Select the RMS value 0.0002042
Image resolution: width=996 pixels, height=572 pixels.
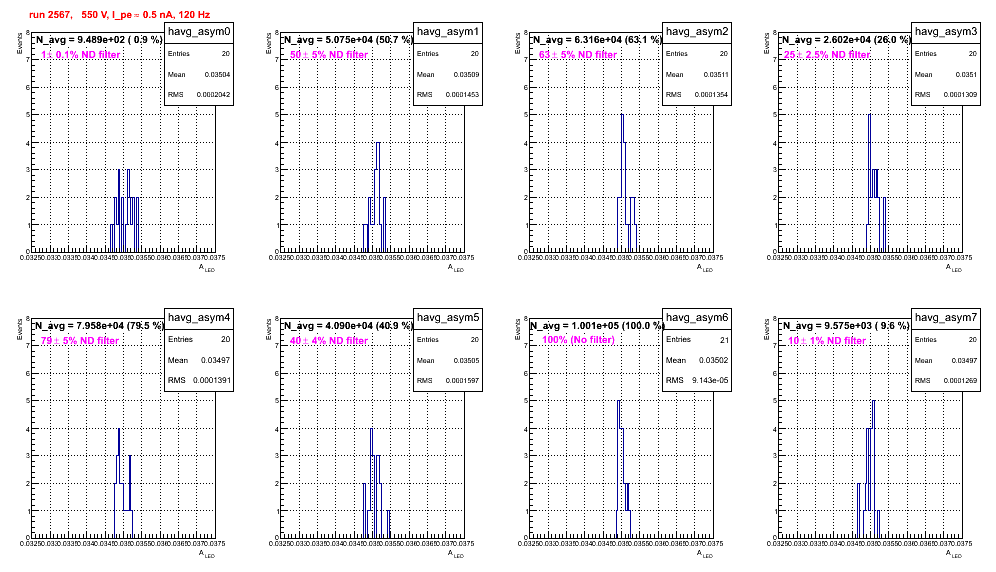(x=213, y=94)
